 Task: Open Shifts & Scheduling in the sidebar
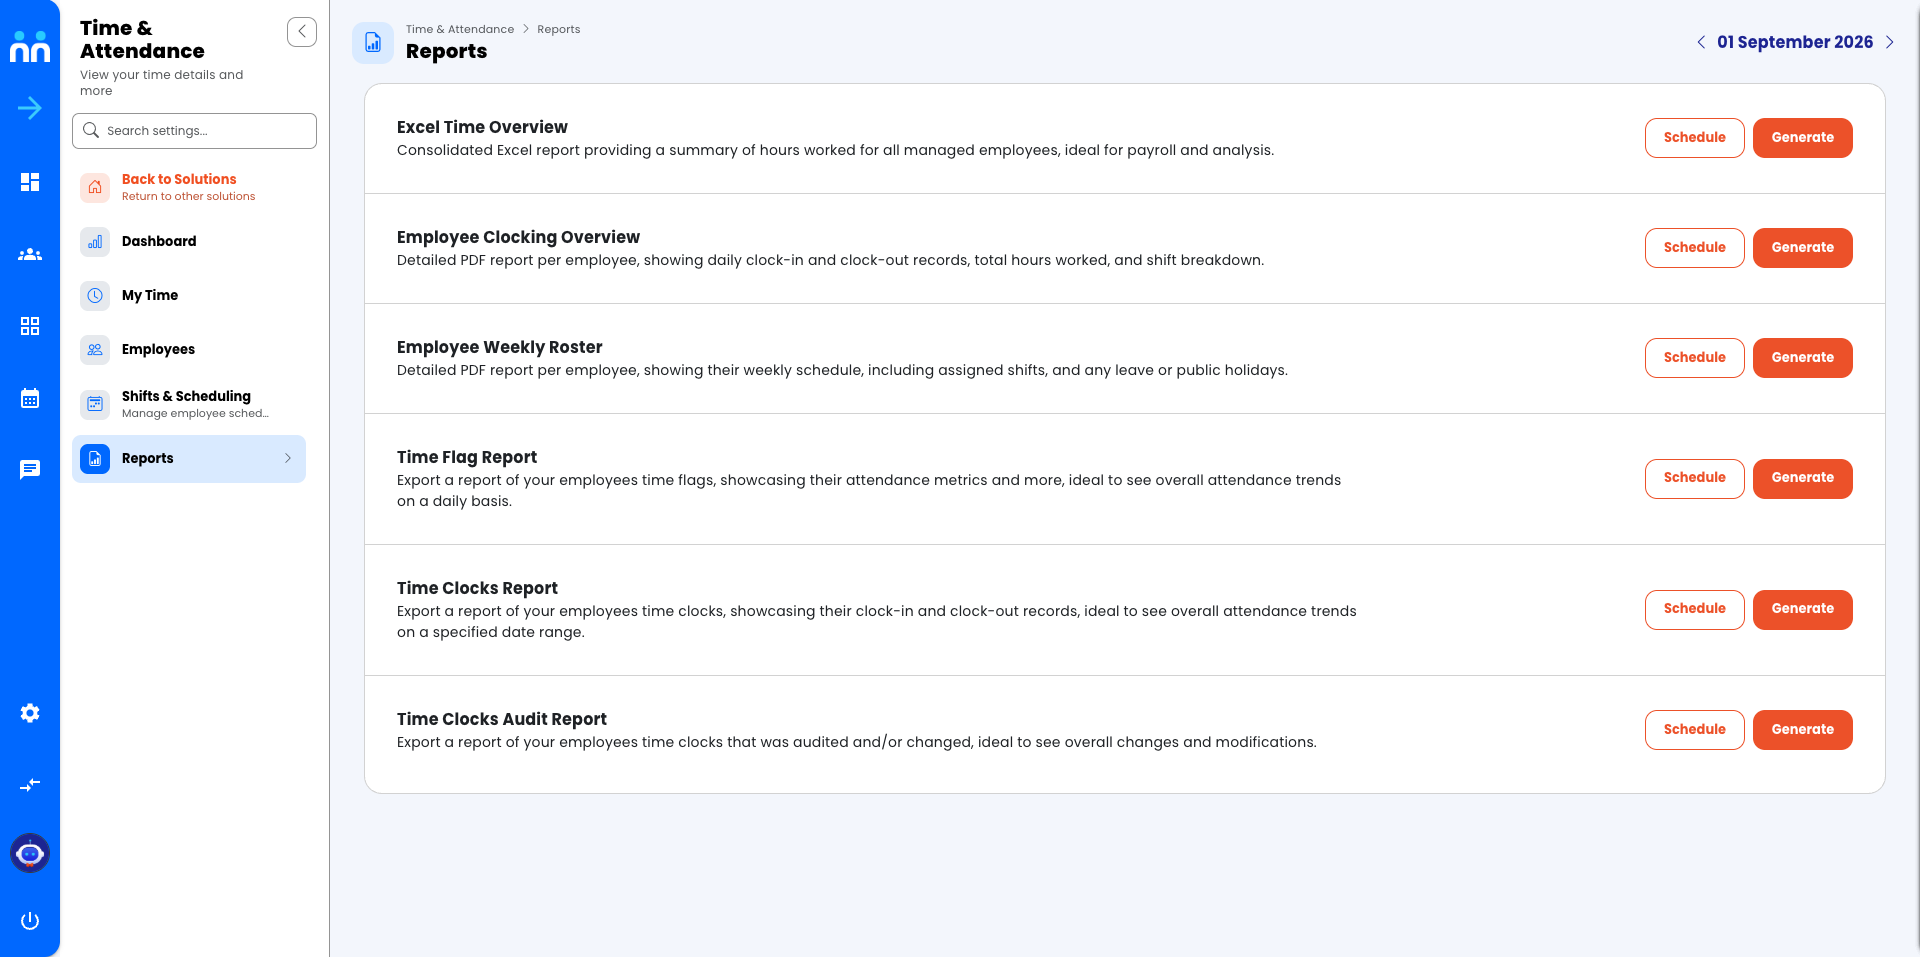[x=189, y=404]
